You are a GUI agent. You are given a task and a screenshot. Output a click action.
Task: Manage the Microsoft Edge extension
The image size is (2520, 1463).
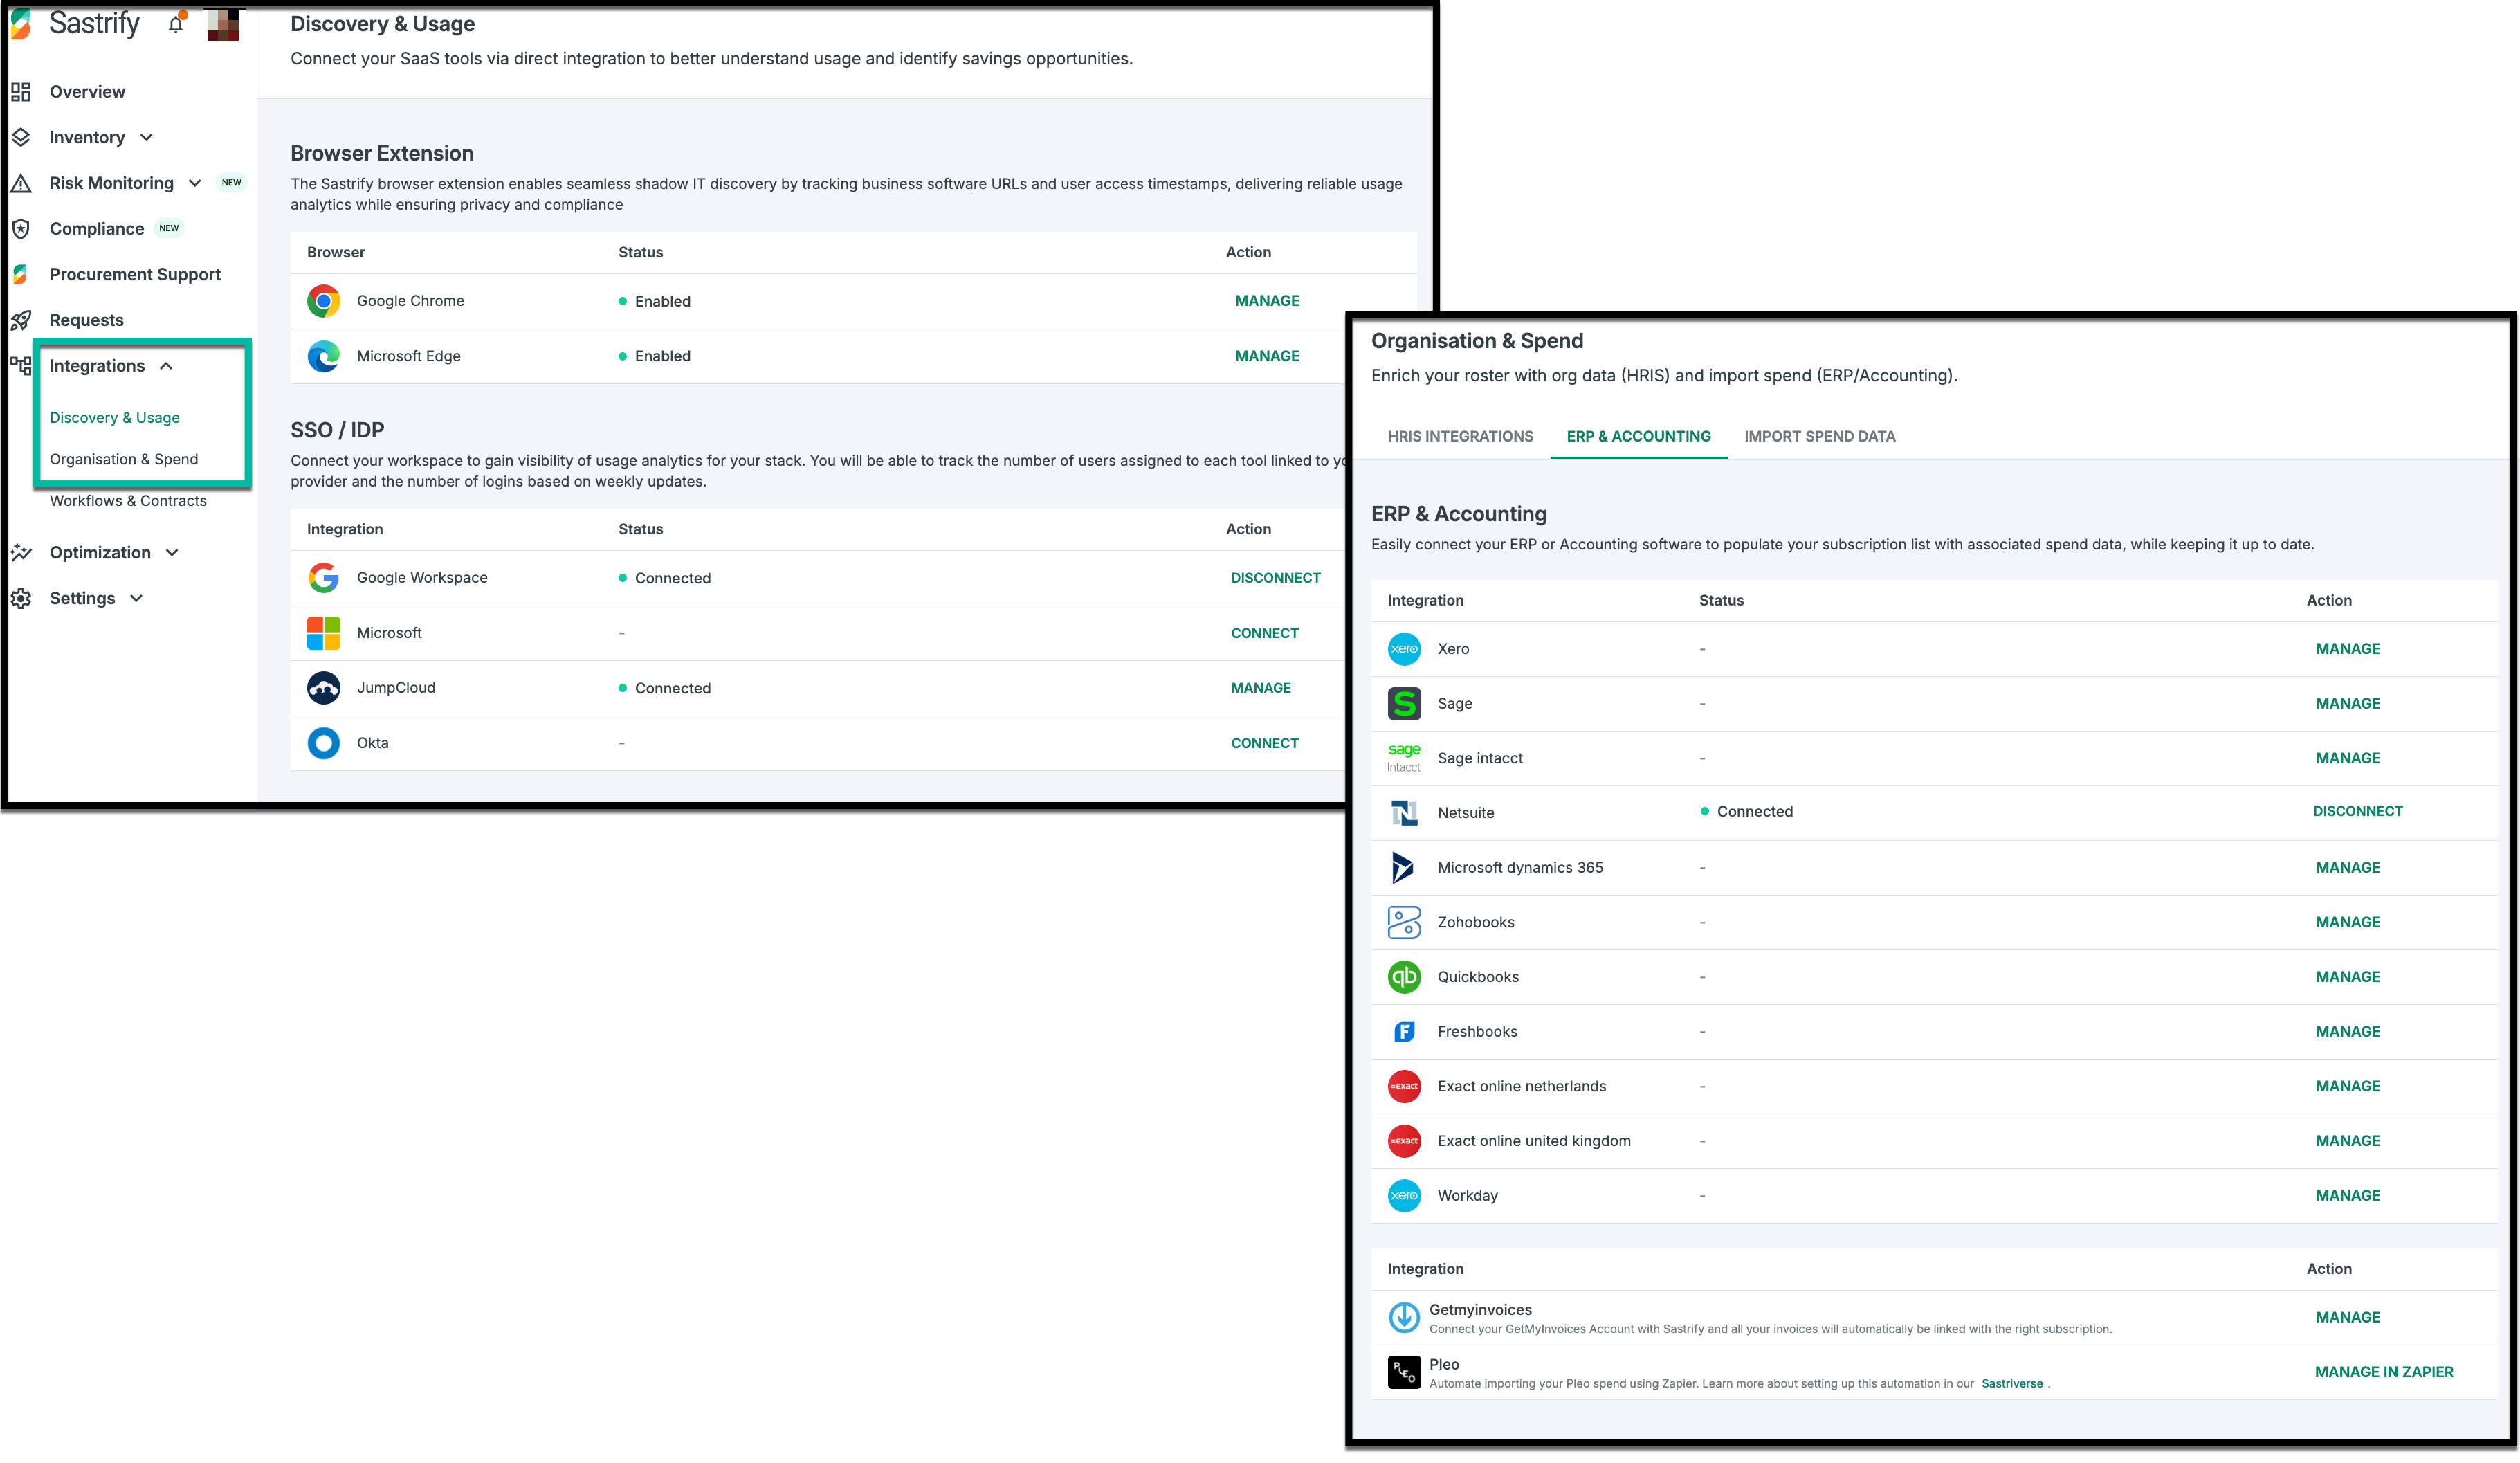click(x=1267, y=356)
